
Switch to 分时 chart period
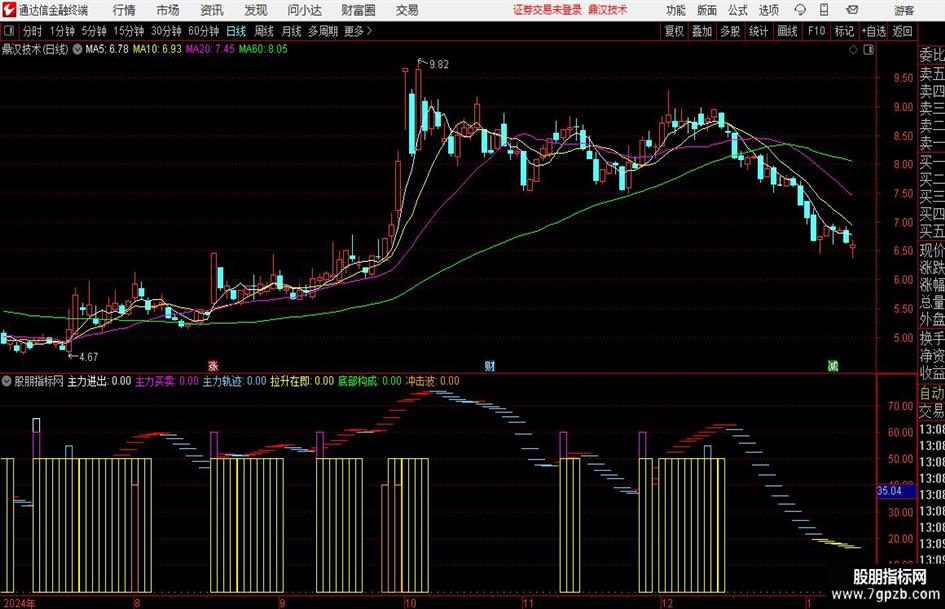pyautogui.click(x=33, y=31)
